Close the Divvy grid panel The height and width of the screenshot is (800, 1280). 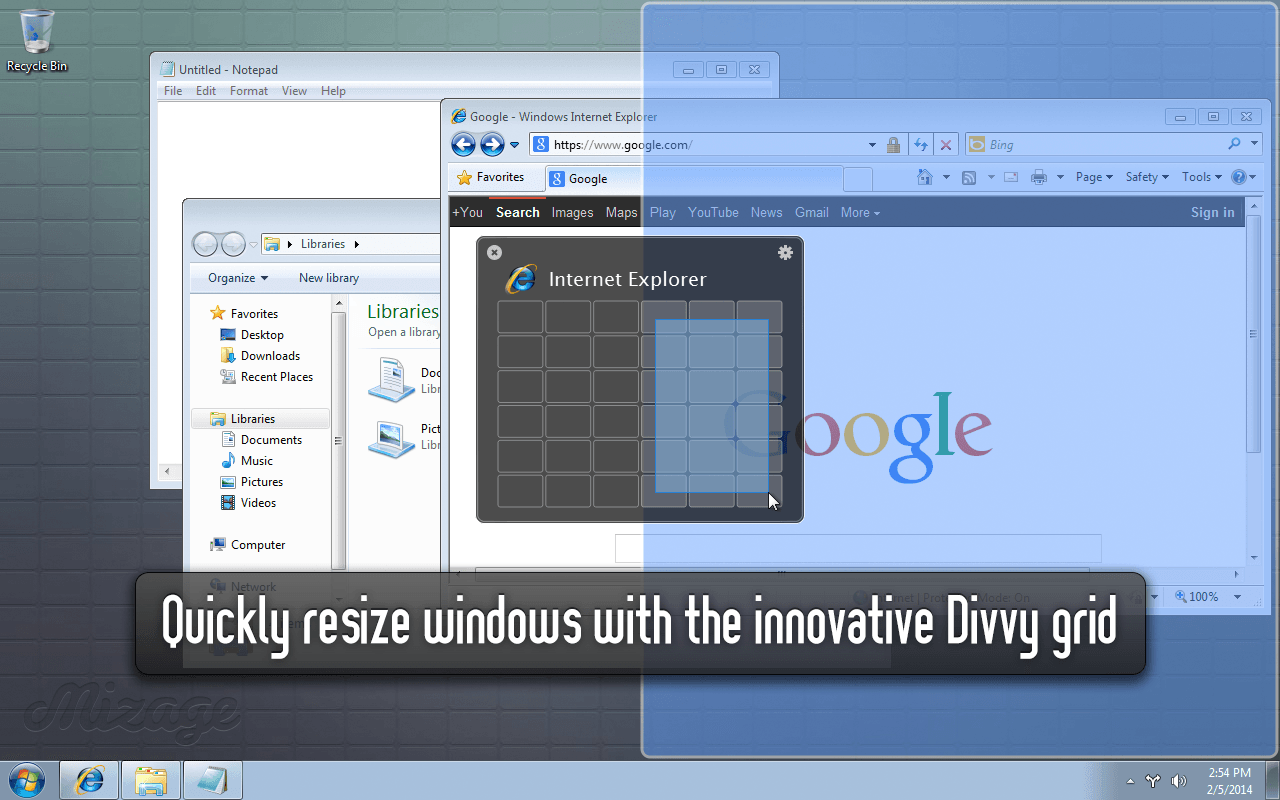(x=494, y=253)
